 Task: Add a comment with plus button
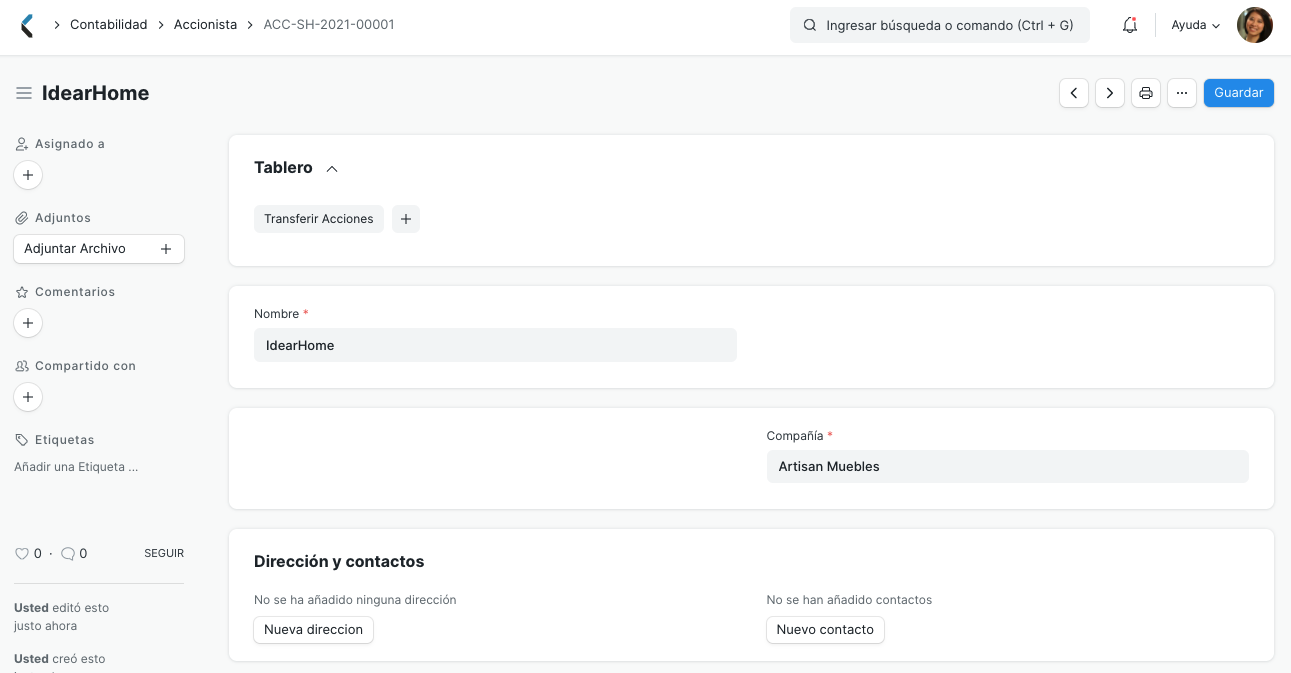point(28,323)
